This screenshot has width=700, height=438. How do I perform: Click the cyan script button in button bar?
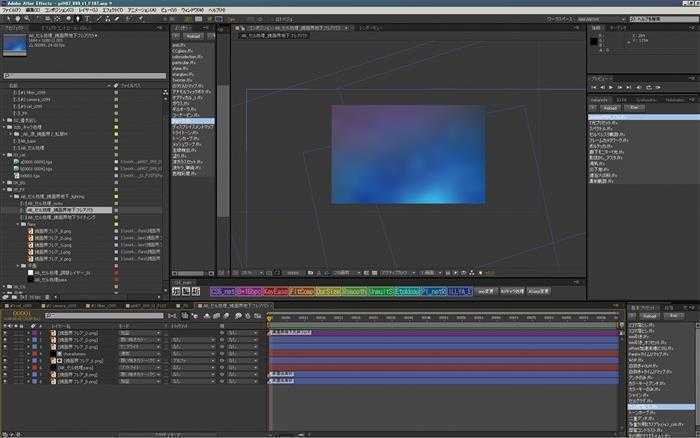tap(408, 292)
